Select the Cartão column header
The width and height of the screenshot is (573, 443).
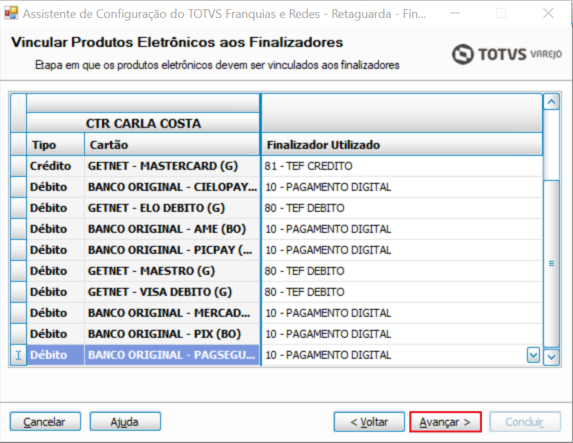click(x=172, y=145)
